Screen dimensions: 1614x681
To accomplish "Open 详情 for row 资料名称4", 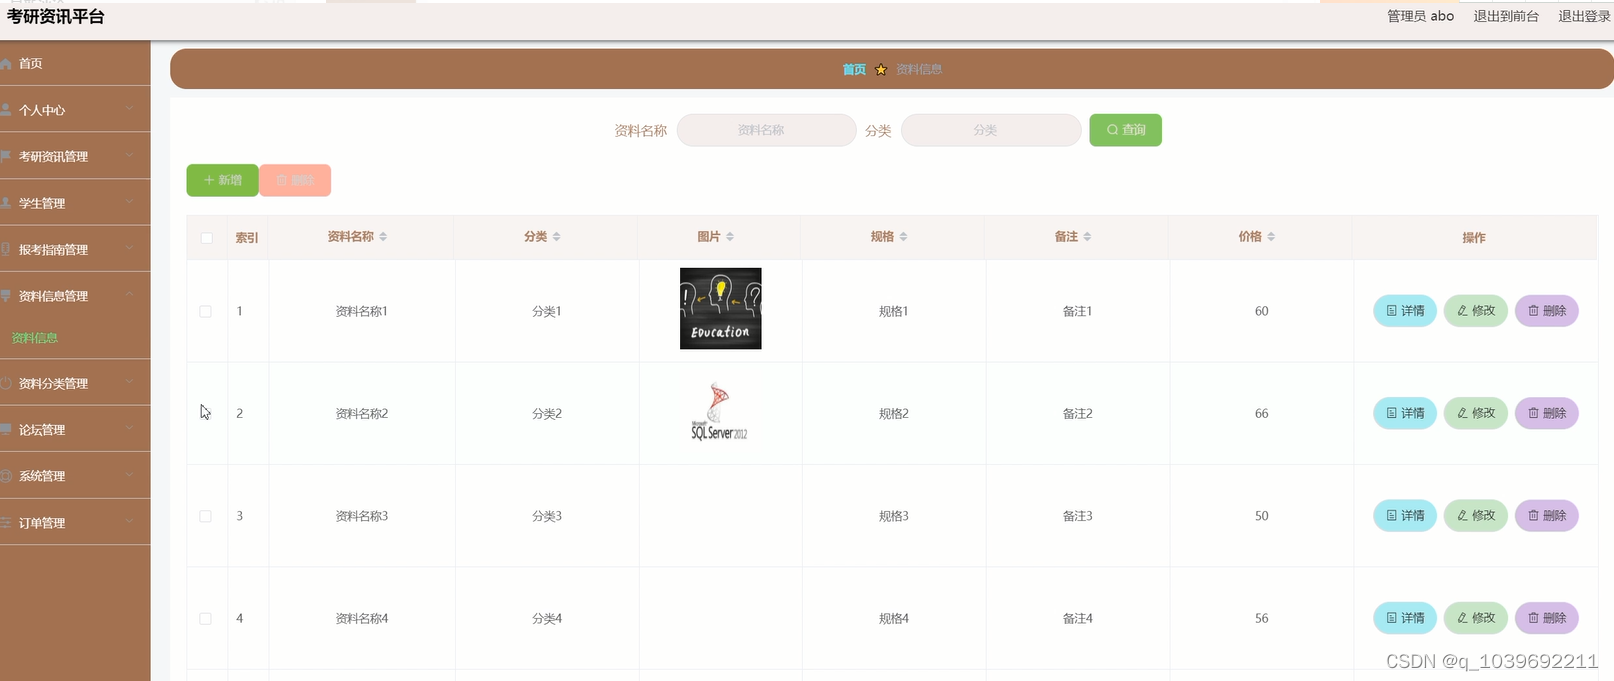I will 1405,618.
